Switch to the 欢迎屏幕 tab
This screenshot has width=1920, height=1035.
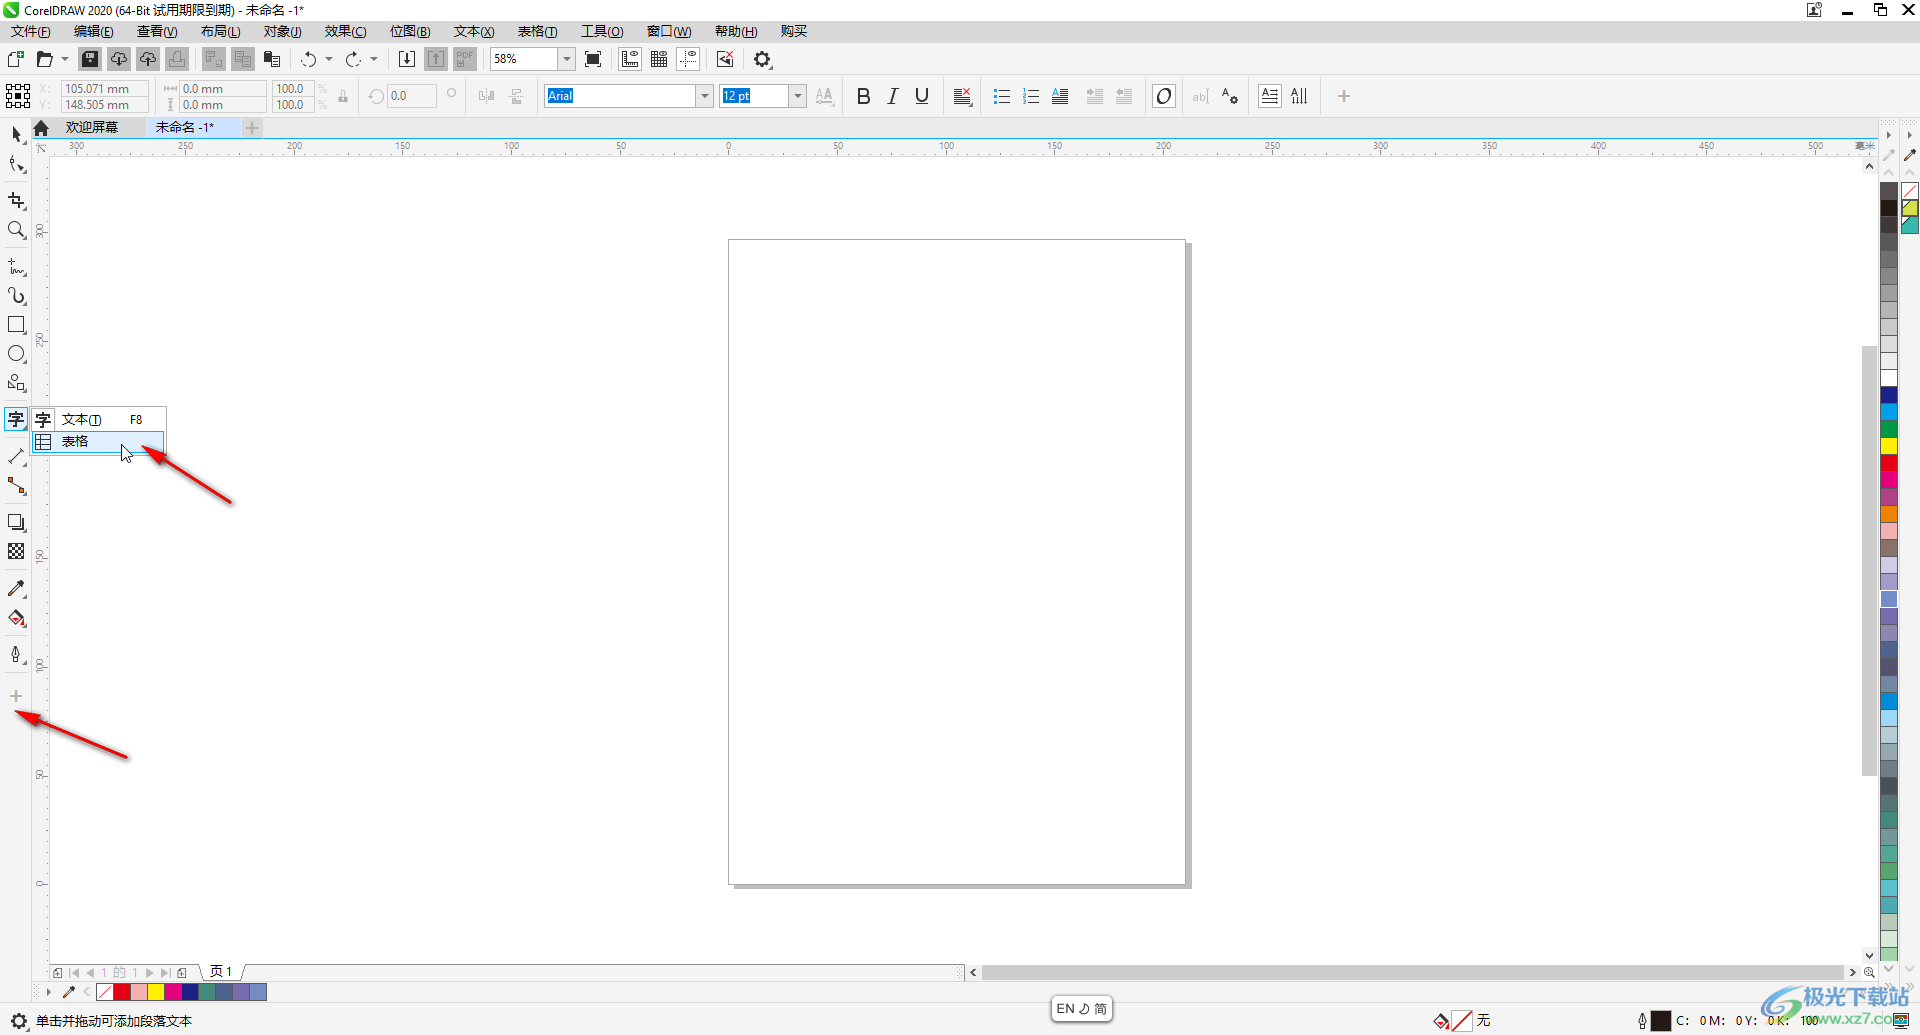coord(92,127)
